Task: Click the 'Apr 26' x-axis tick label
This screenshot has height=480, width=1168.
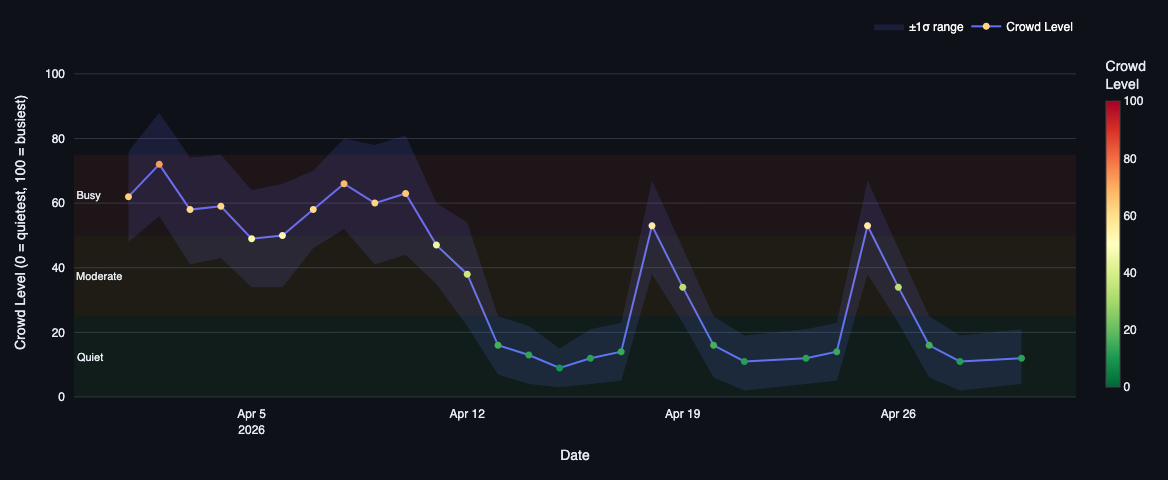Action: point(898,414)
